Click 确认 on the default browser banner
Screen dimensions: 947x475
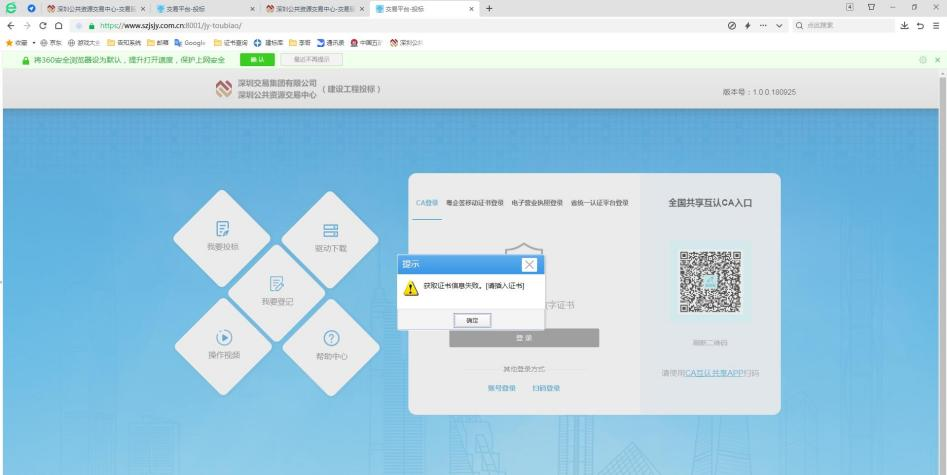tap(256, 60)
